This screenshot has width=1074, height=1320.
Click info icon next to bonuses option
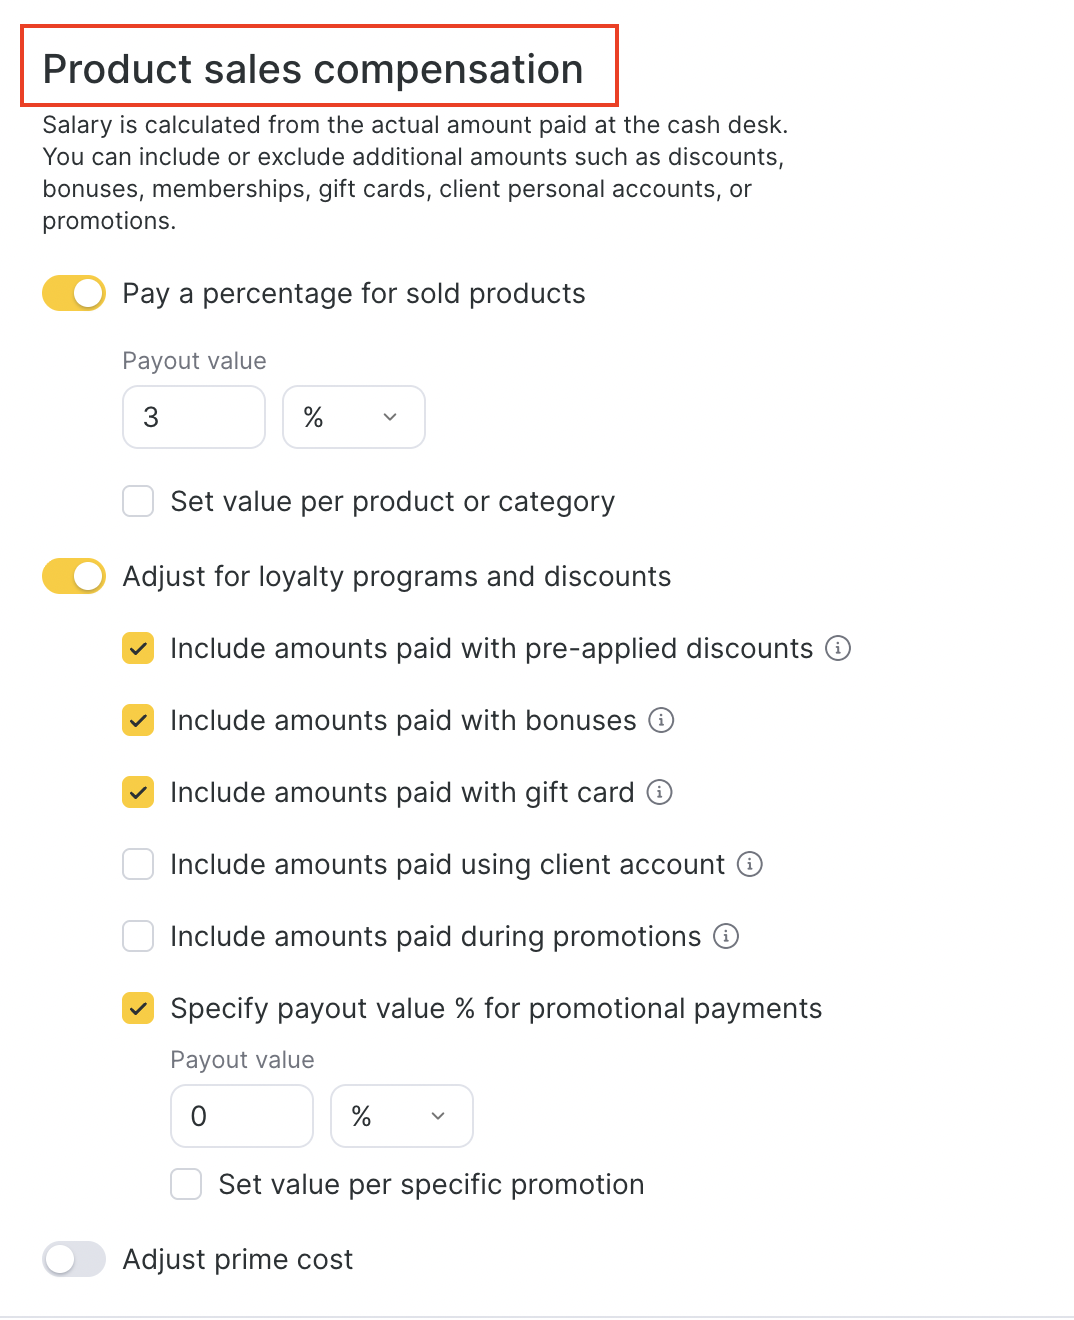[661, 720]
